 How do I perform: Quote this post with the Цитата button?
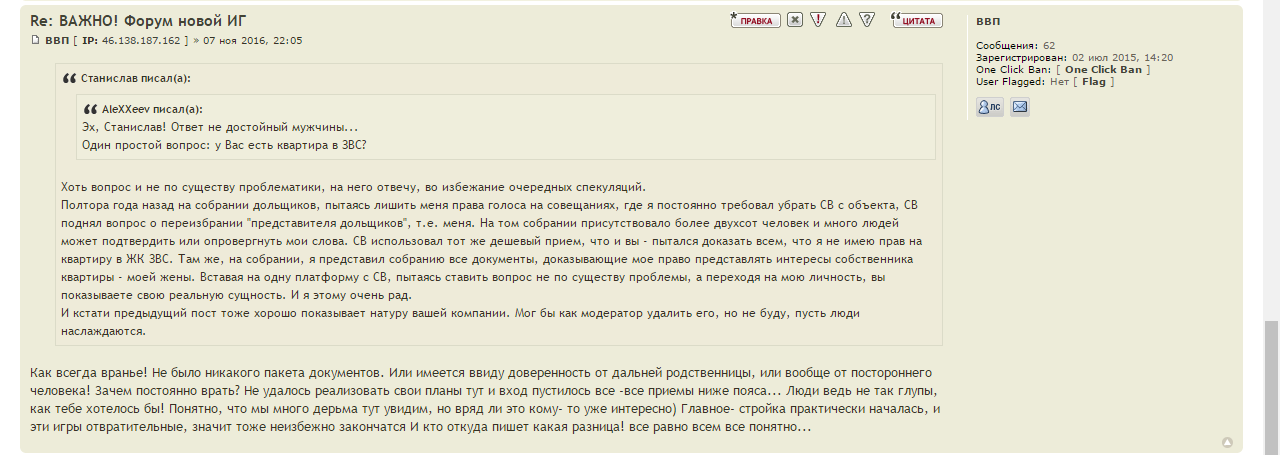coord(916,20)
